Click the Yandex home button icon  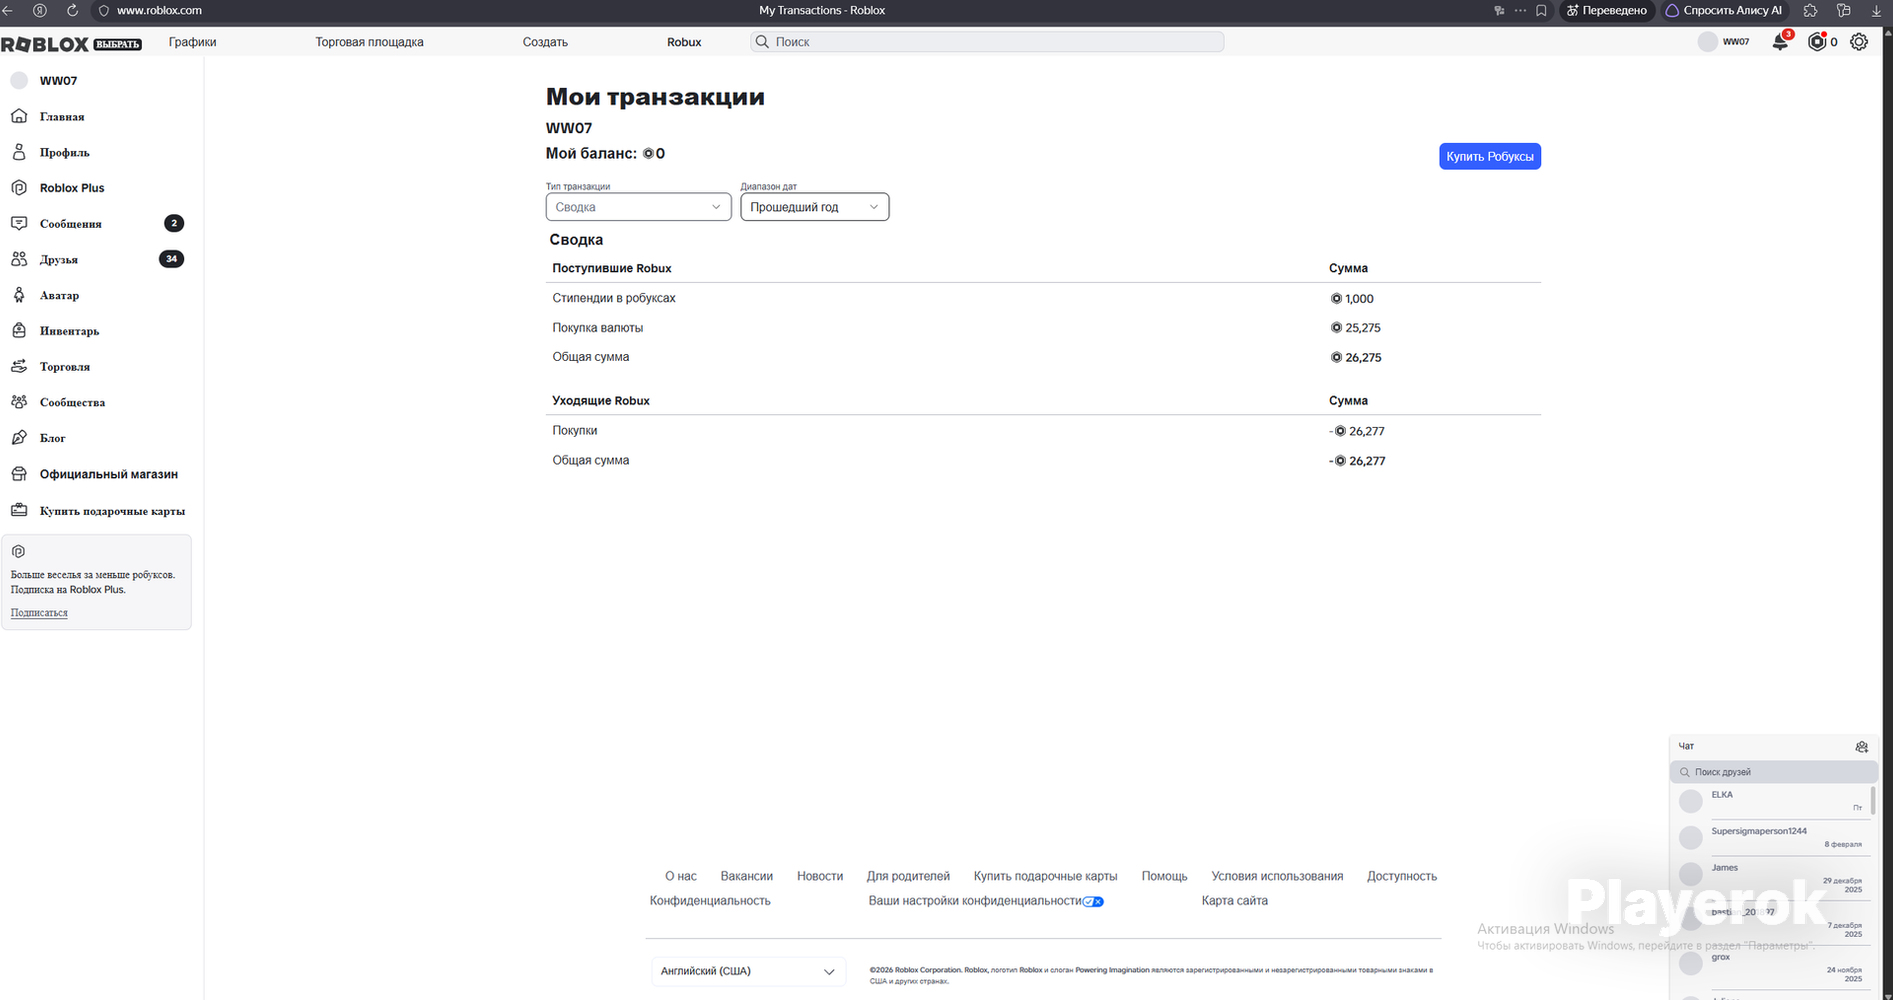pos(40,10)
